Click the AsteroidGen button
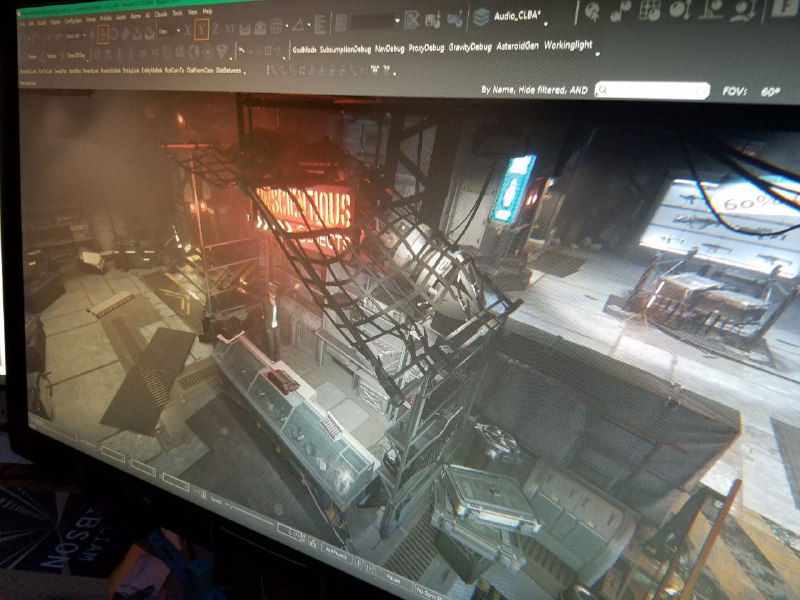Image resolution: width=800 pixels, height=600 pixels. [517, 46]
